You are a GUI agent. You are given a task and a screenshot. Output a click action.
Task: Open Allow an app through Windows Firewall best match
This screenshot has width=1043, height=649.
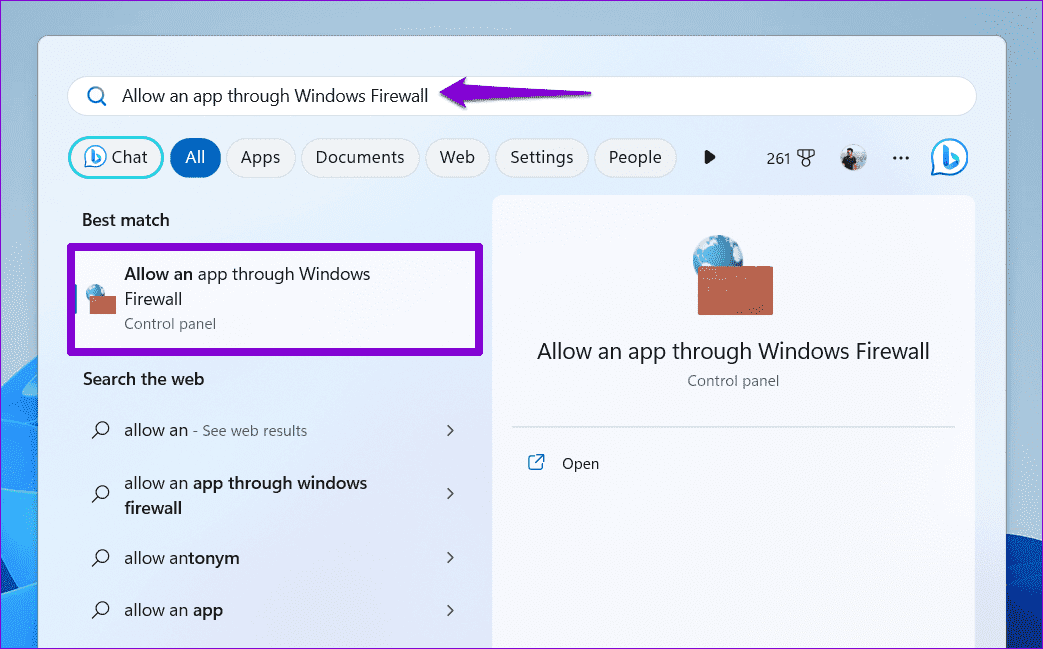tap(275, 299)
